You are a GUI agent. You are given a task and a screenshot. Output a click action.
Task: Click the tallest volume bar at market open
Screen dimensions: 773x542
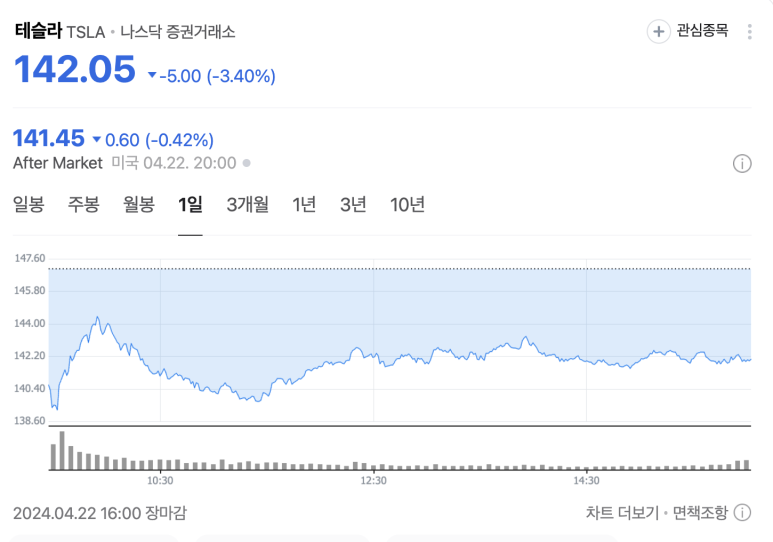(62, 451)
